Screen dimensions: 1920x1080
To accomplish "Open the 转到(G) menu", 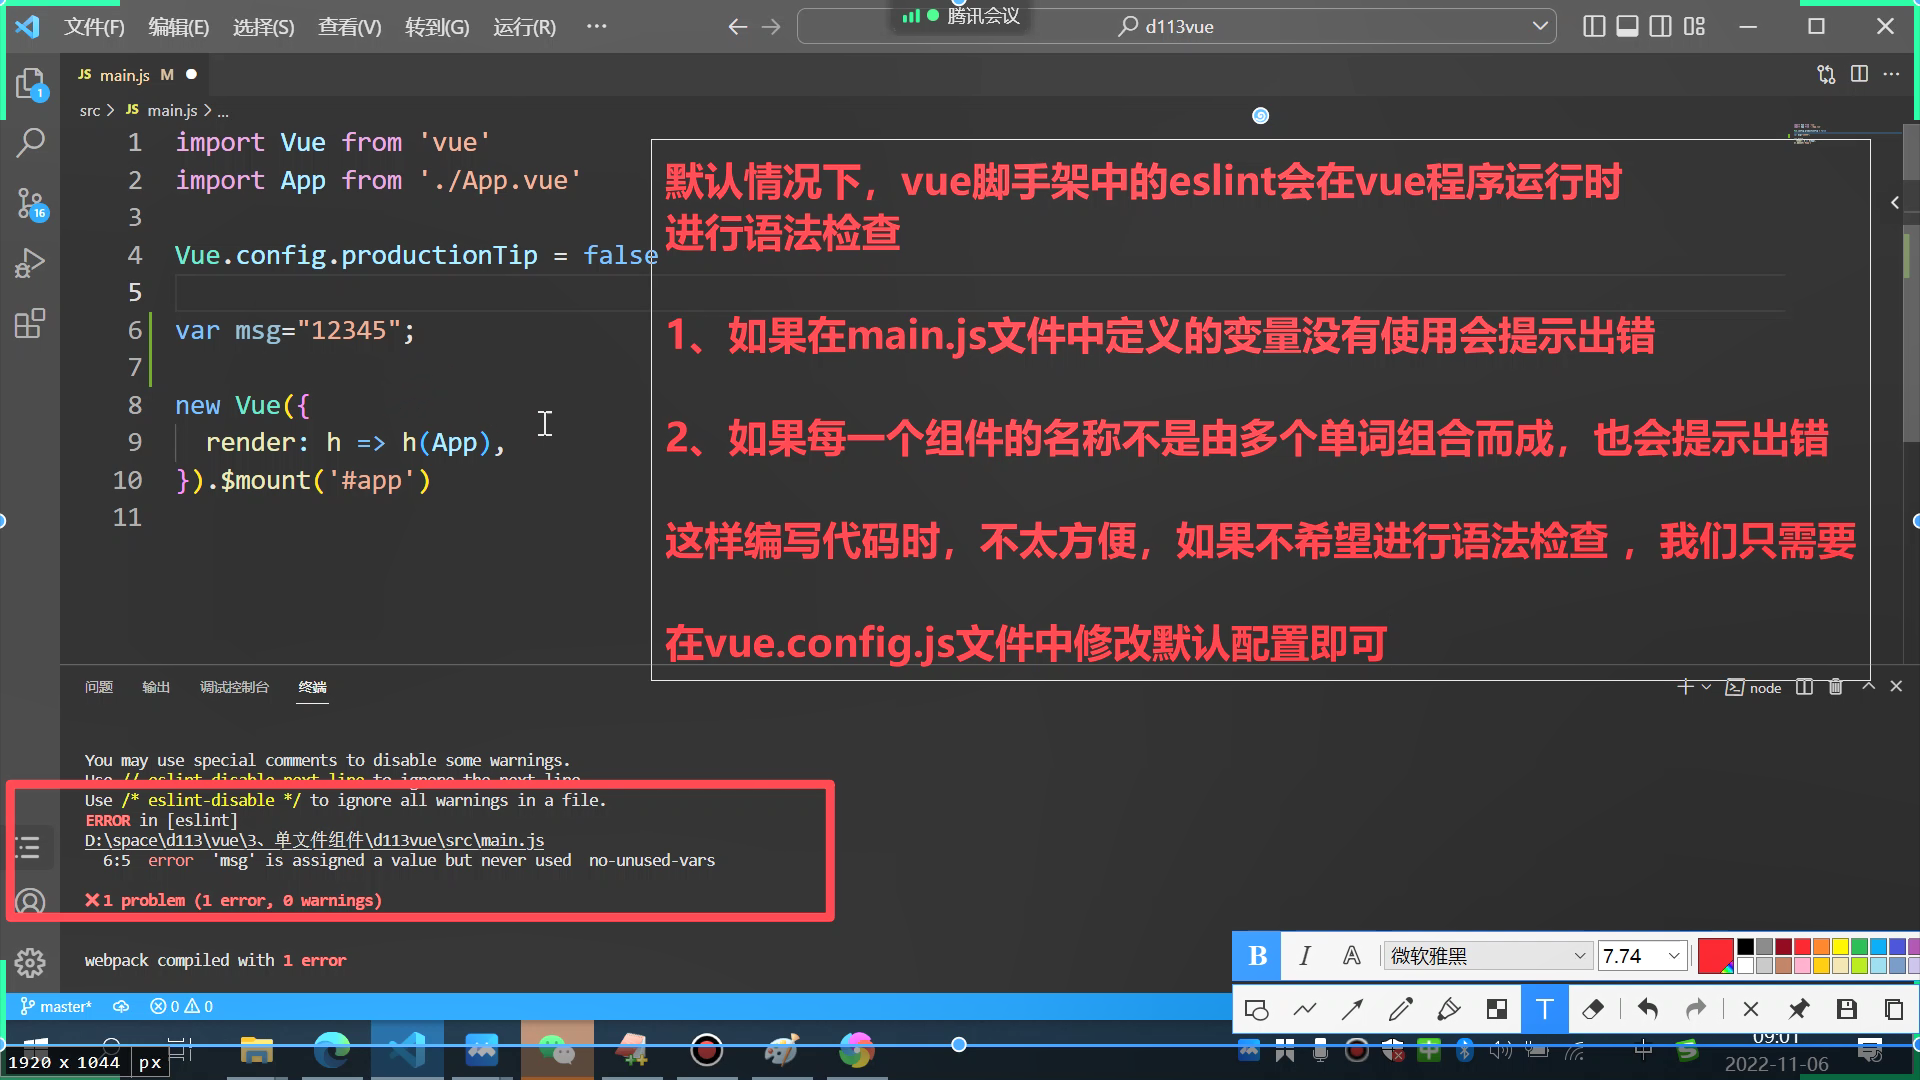I will (x=437, y=27).
